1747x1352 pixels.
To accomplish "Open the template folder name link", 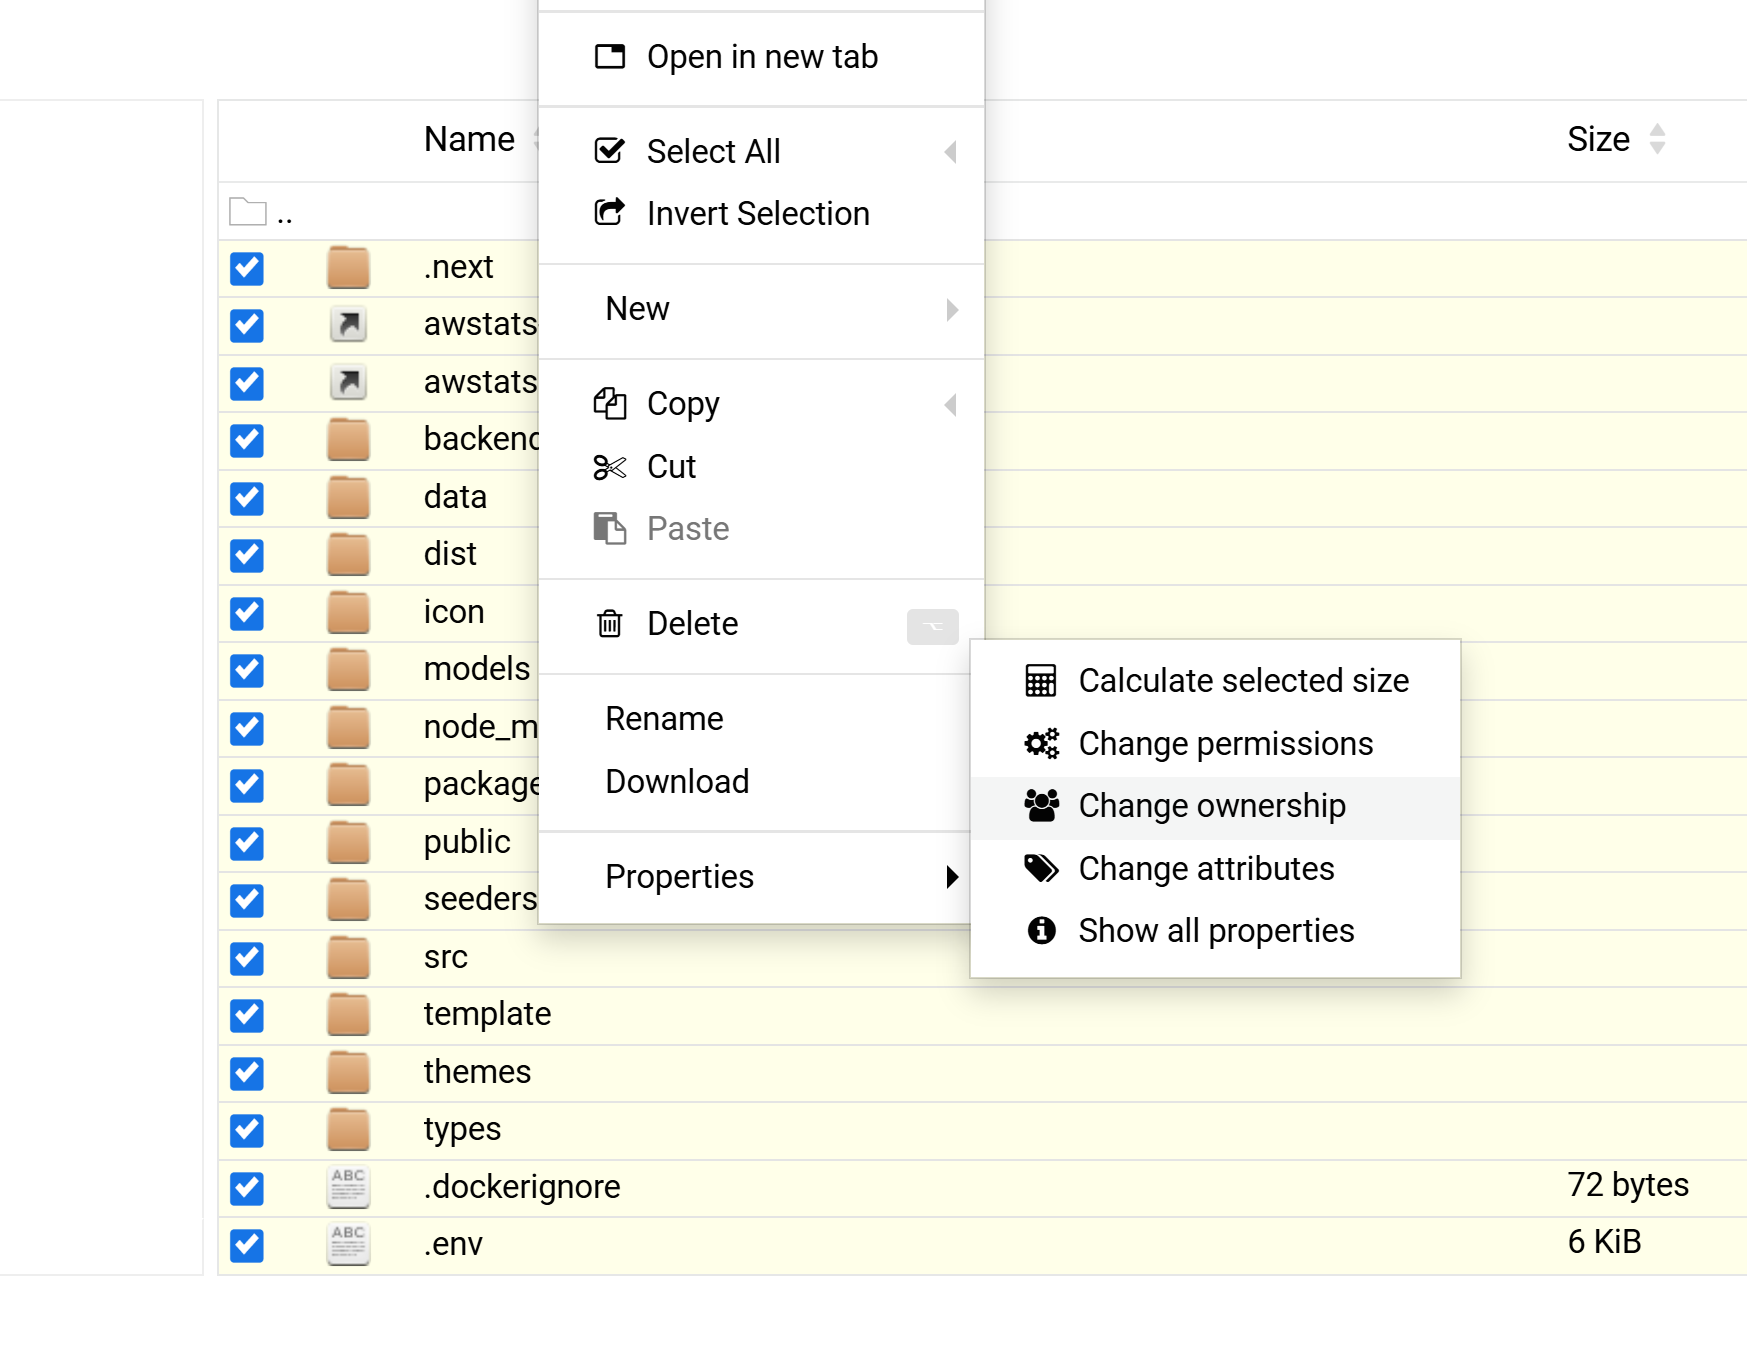I will point(487,1014).
